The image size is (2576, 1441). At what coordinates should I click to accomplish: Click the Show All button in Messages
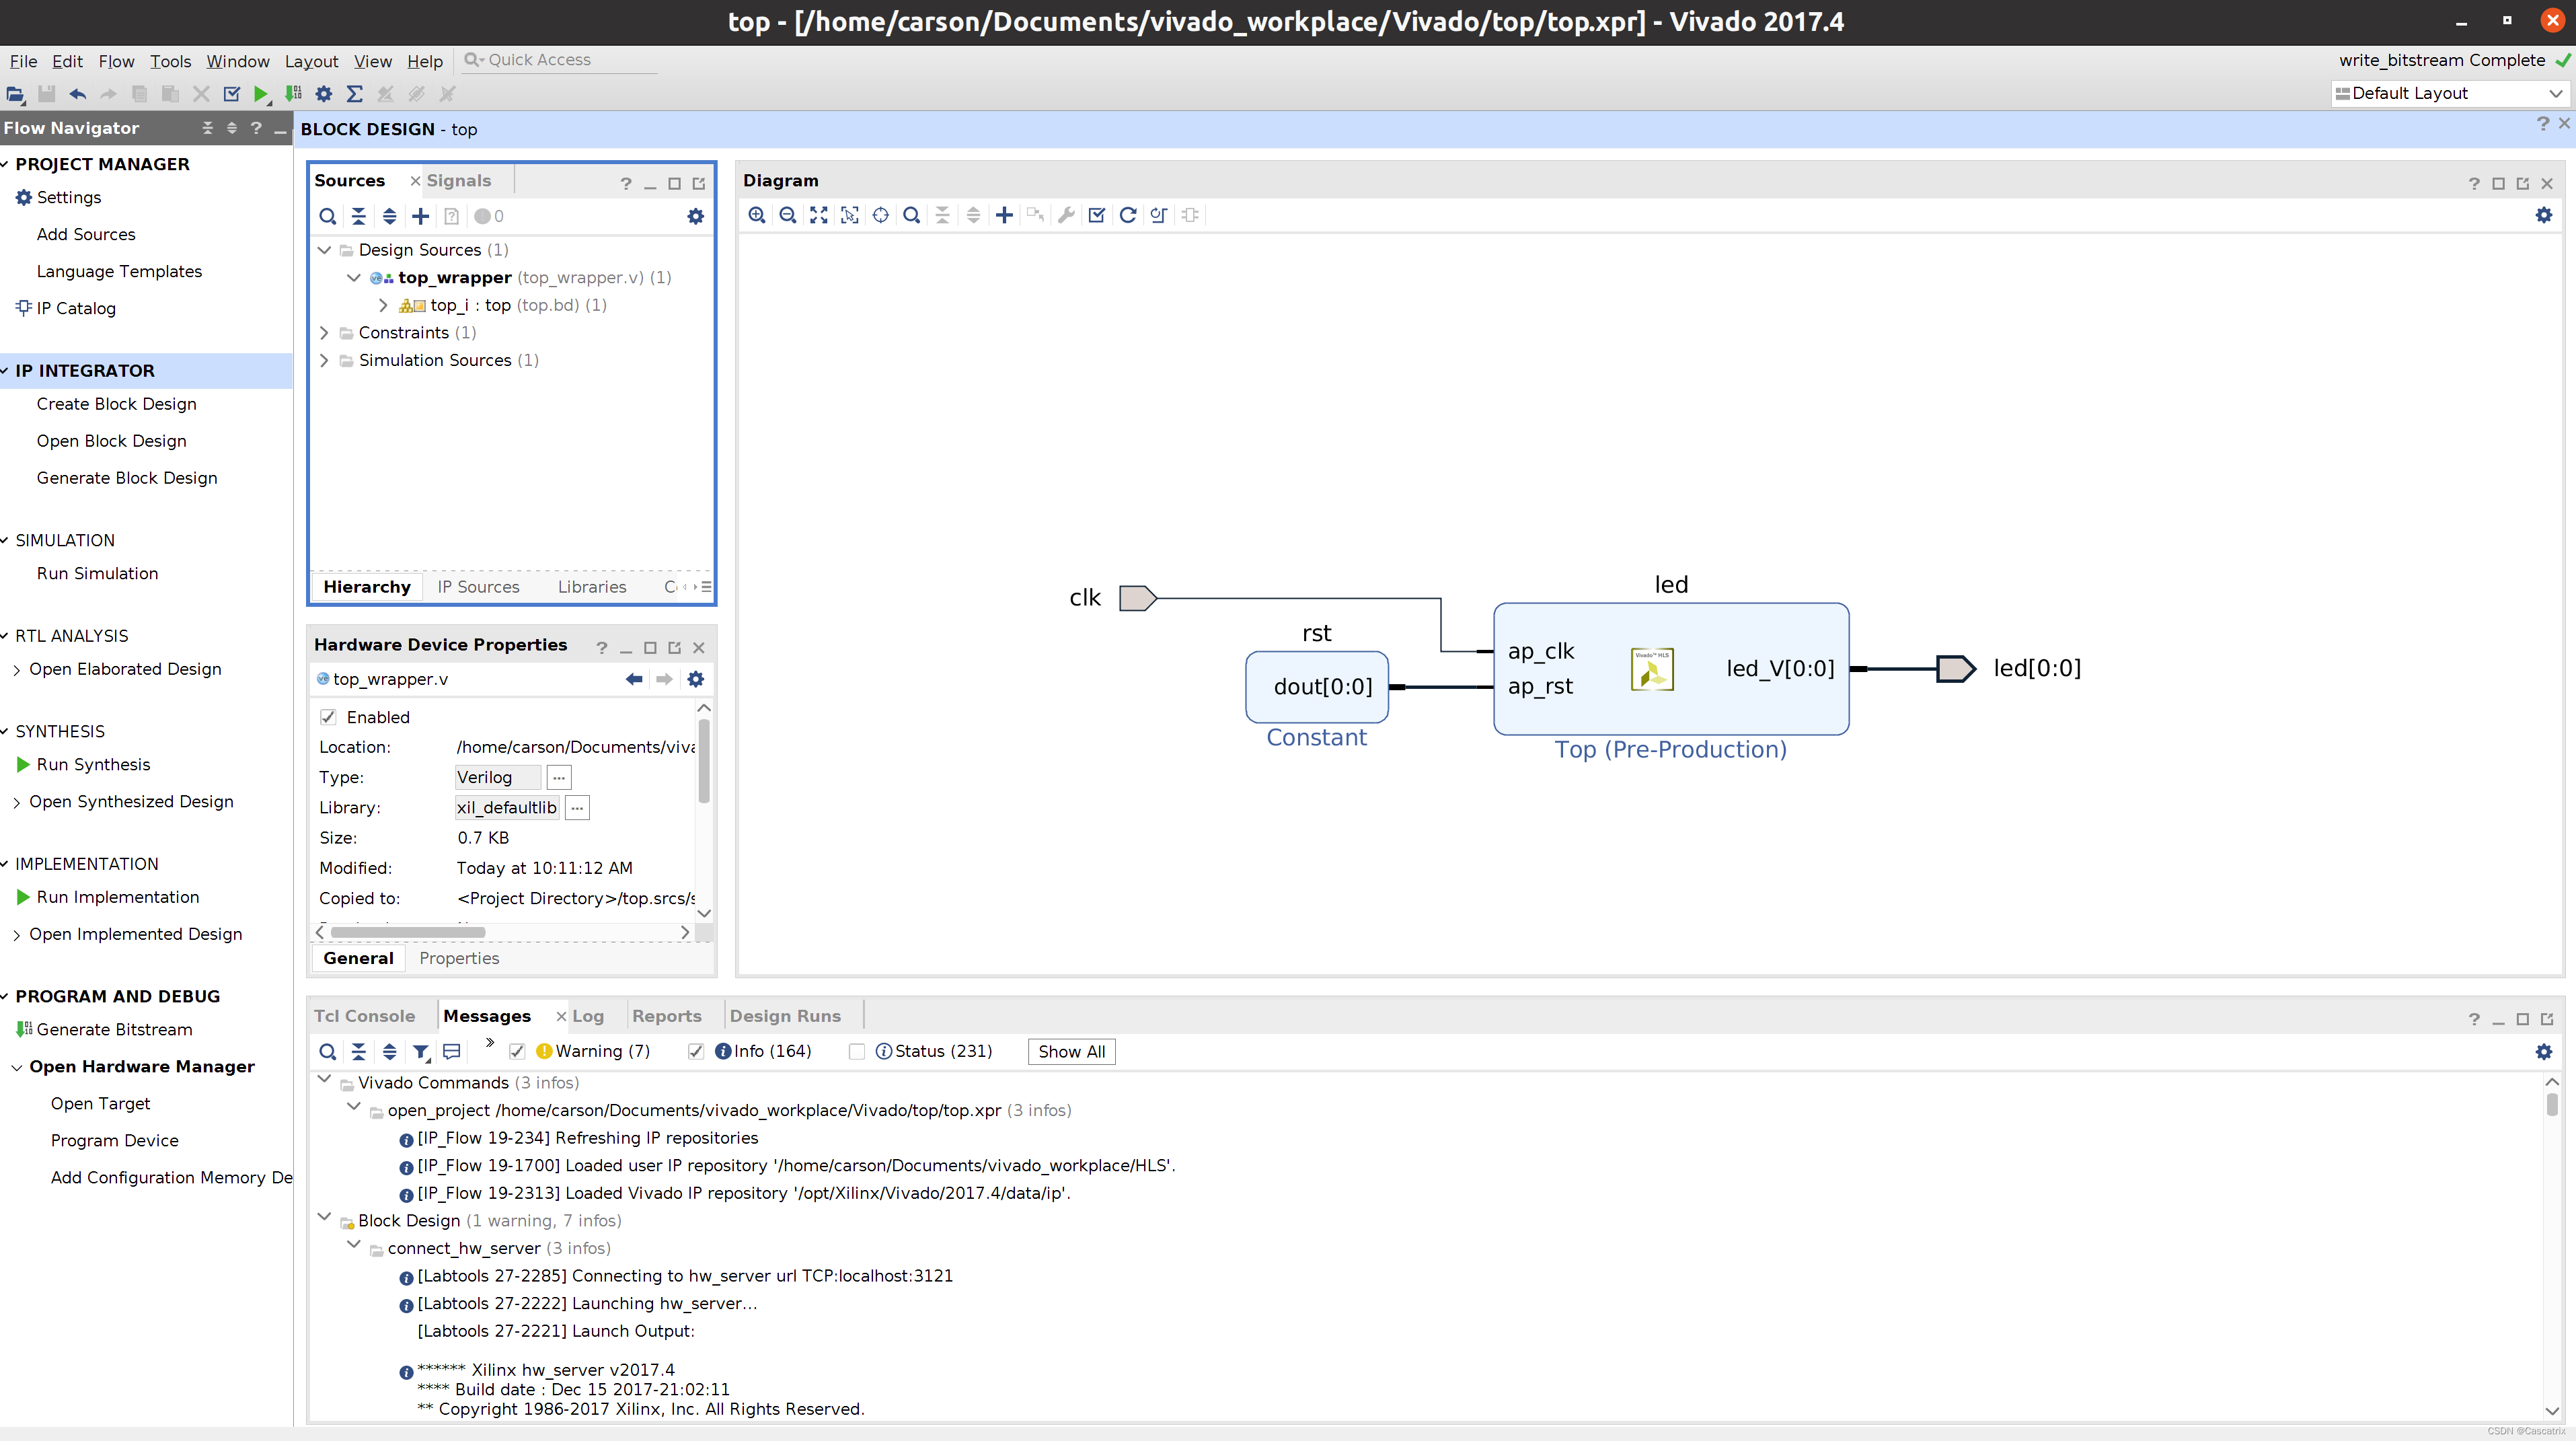pos(1072,1051)
